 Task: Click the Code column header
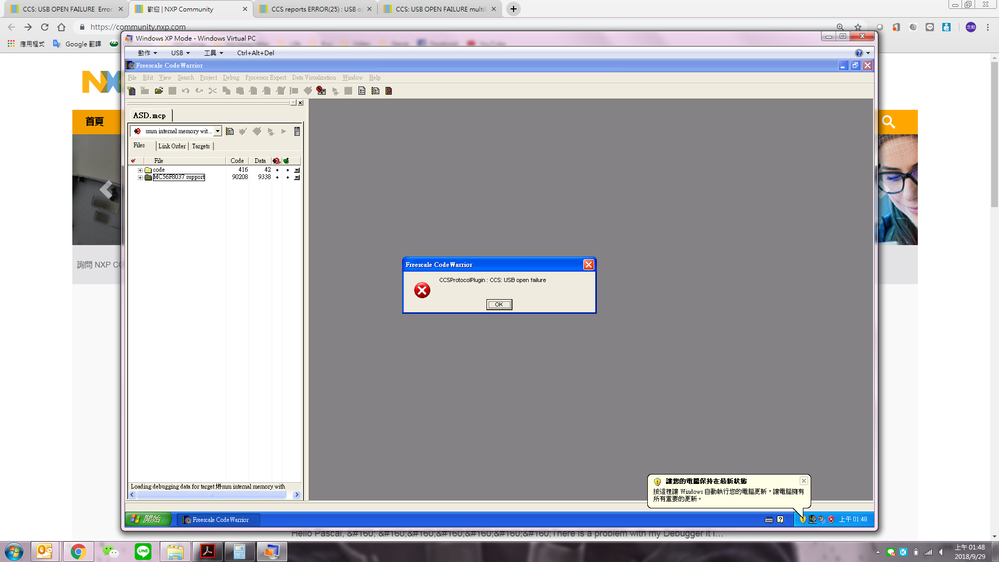coord(237,161)
